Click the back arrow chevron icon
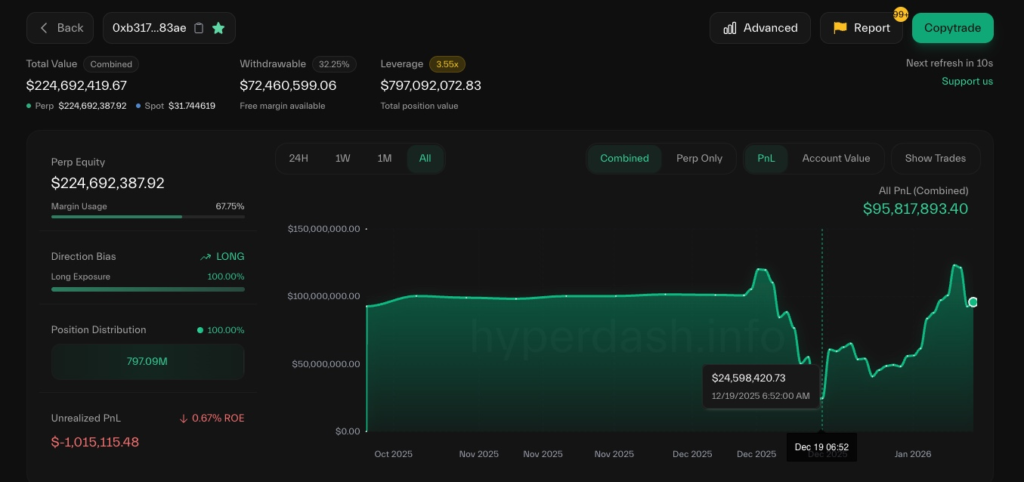 tap(44, 28)
